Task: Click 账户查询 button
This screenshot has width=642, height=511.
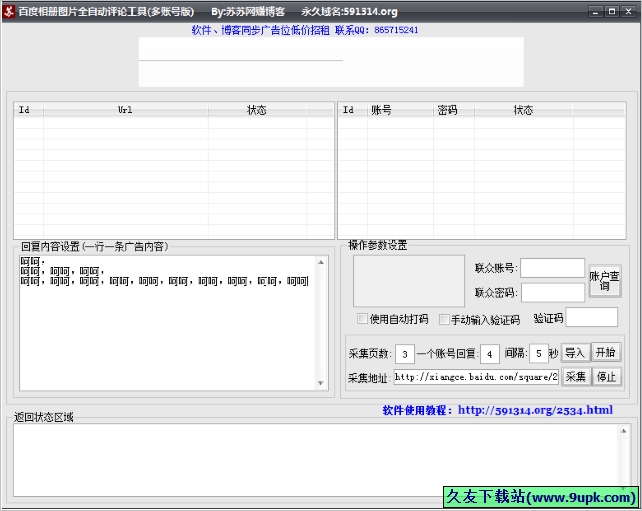Action: pyautogui.click(x=605, y=281)
